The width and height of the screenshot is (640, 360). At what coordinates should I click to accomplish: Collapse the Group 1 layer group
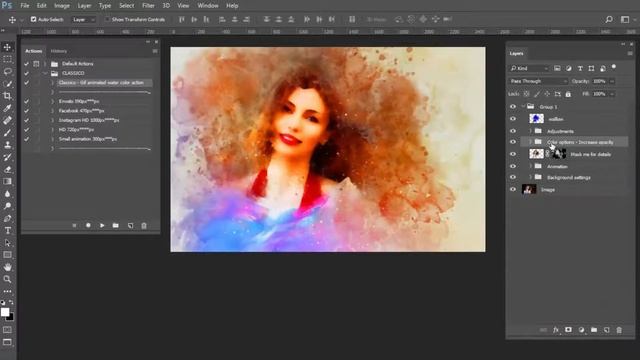click(x=523, y=107)
